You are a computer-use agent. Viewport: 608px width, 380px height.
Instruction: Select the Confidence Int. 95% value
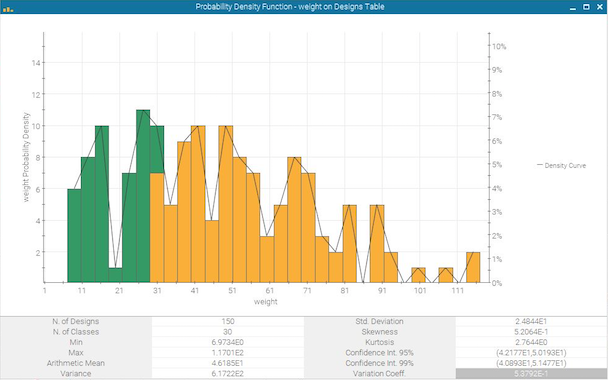coord(531,353)
